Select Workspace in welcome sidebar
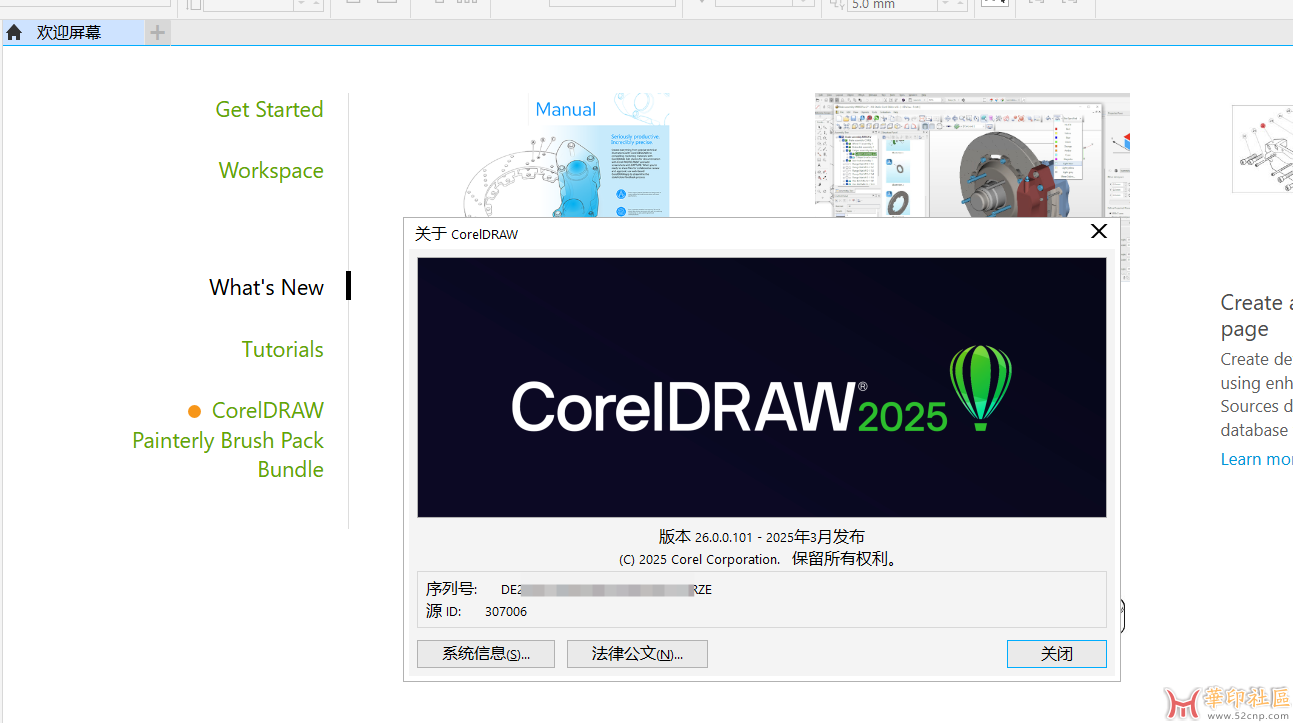1293x723 pixels. [x=271, y=171]
